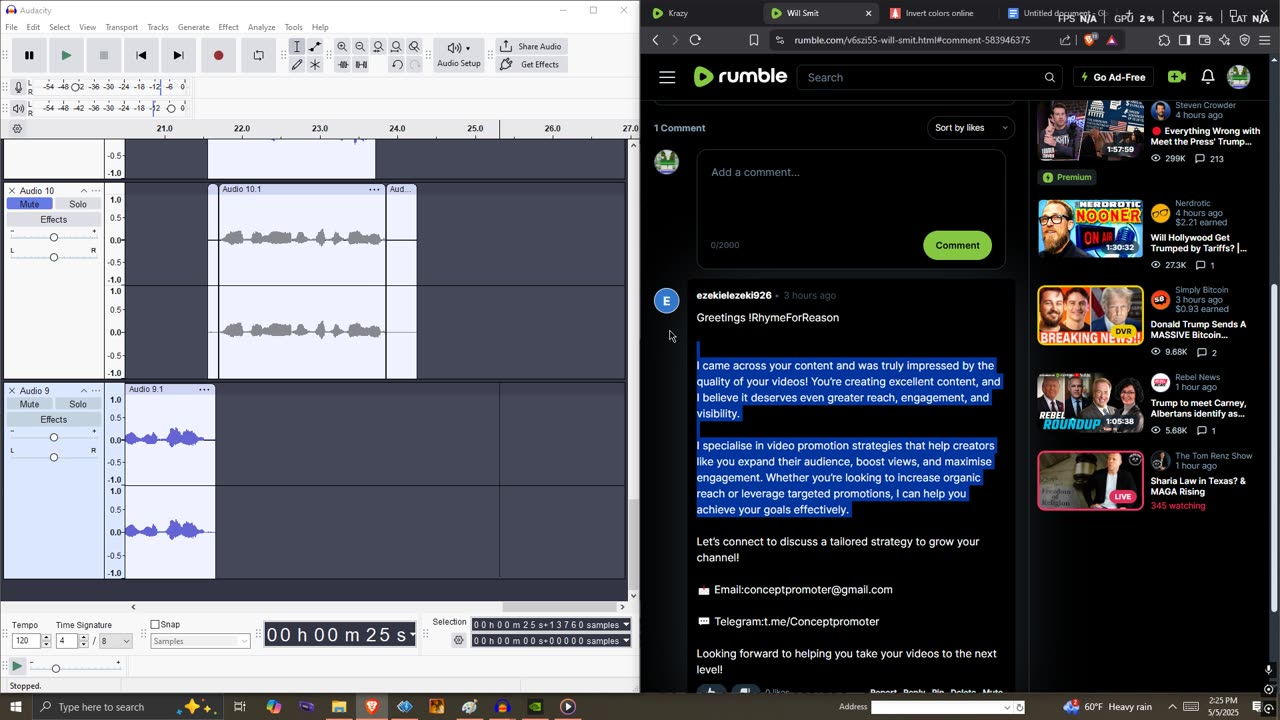Zoom out on the Audacity timeline
Viewport: 1280px width, 720px height.
pos(360,47)
